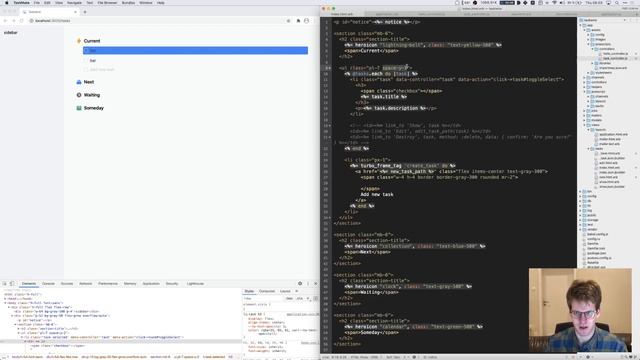Collapse the body node in Elements tree
This screenshot has width=640, height=360.
click(5, 303)
